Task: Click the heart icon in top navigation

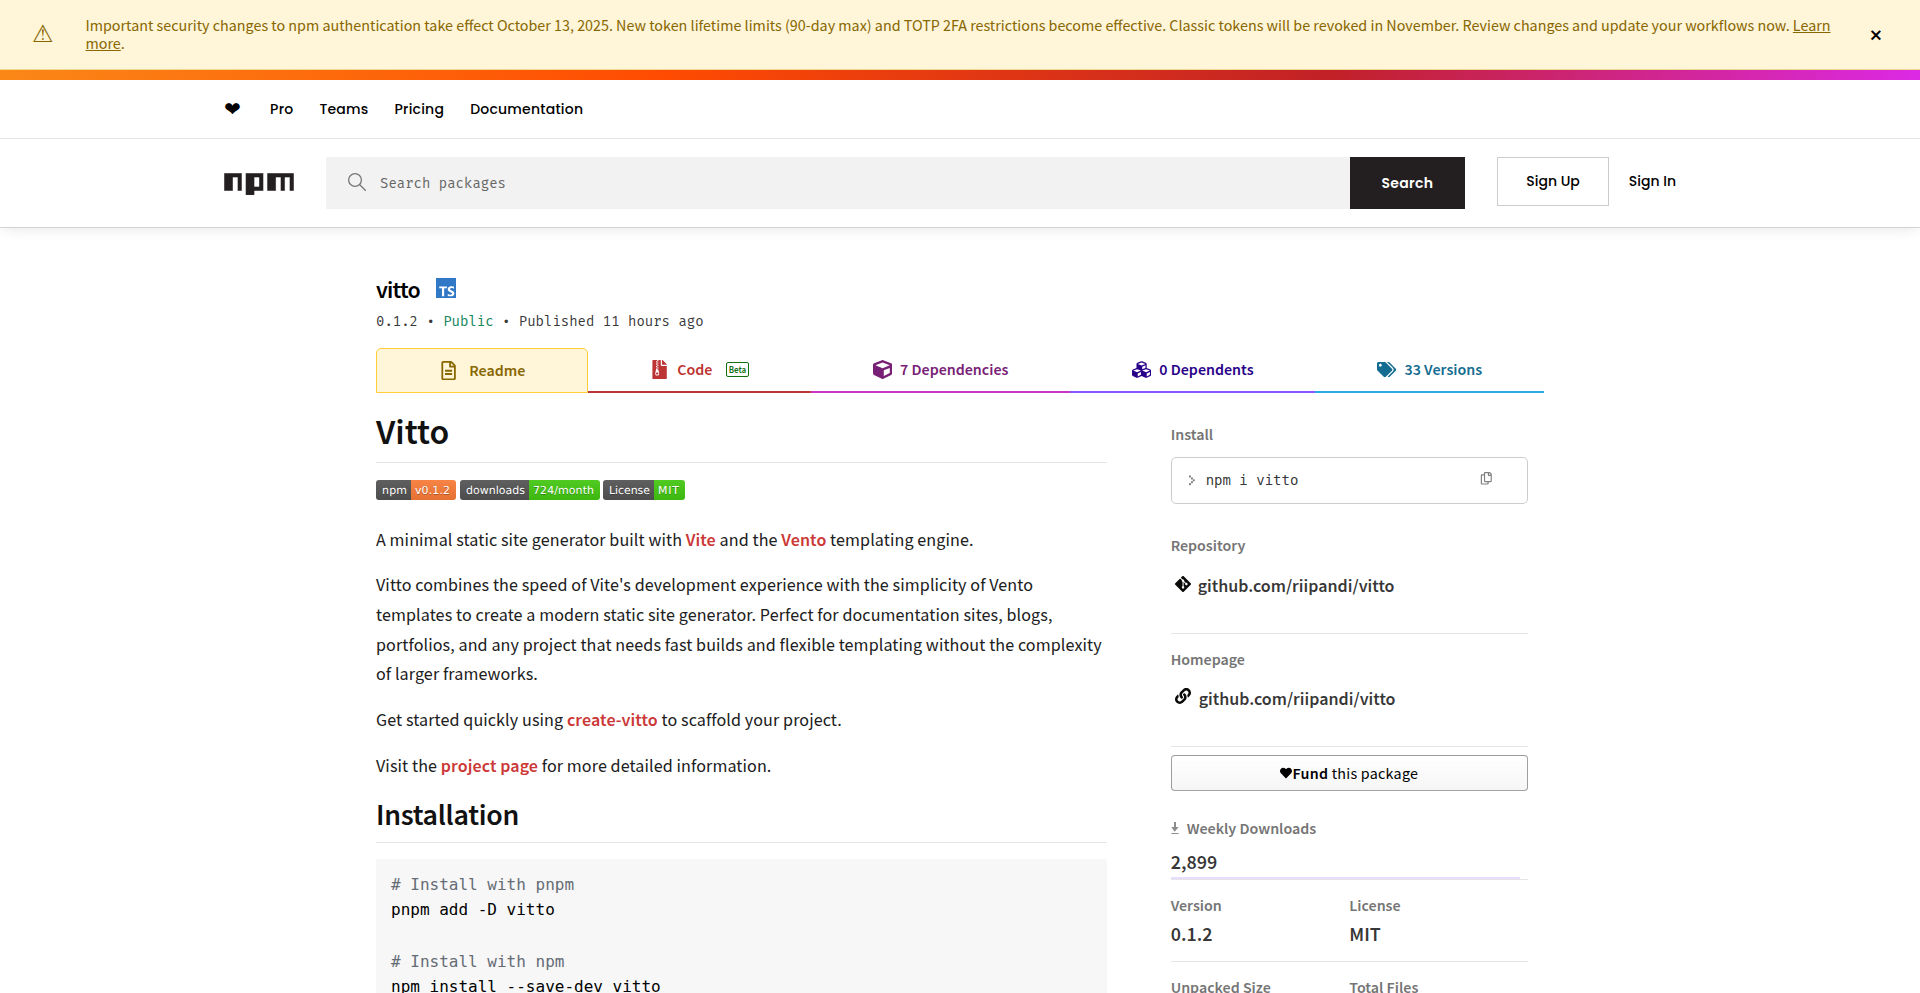Action: click(x=232, y=109)
